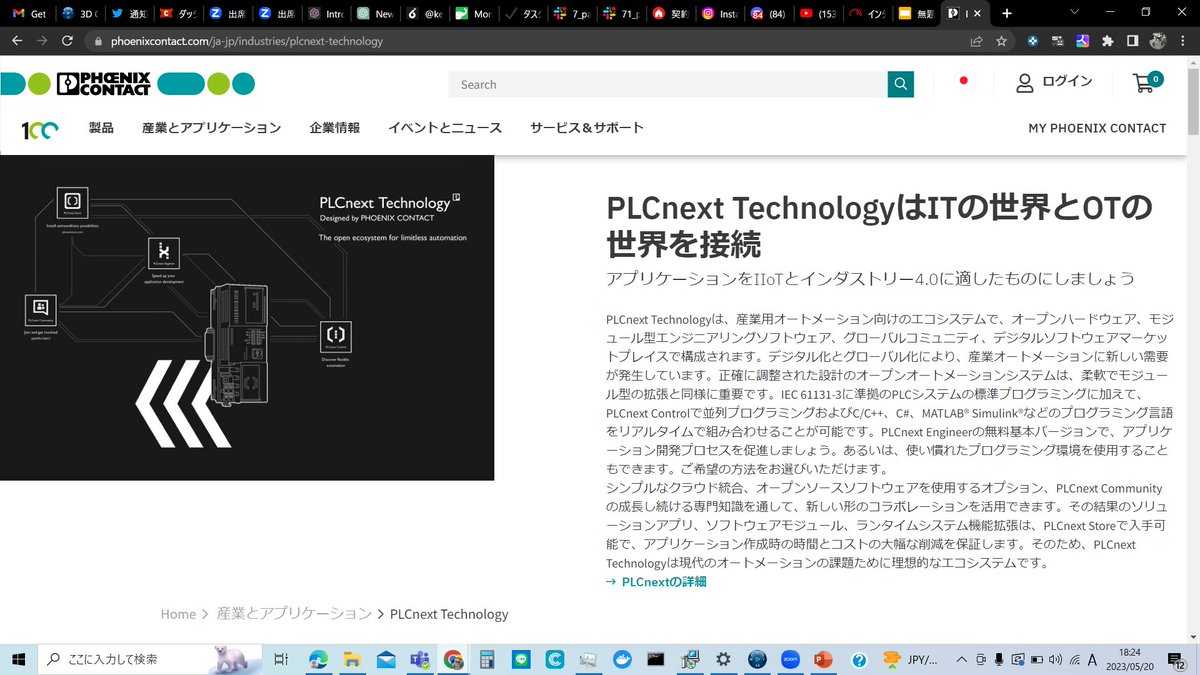Viewport: 1200px width, 675px height.
Task: Click the Phoenix Contact logo
Action: 104,84
